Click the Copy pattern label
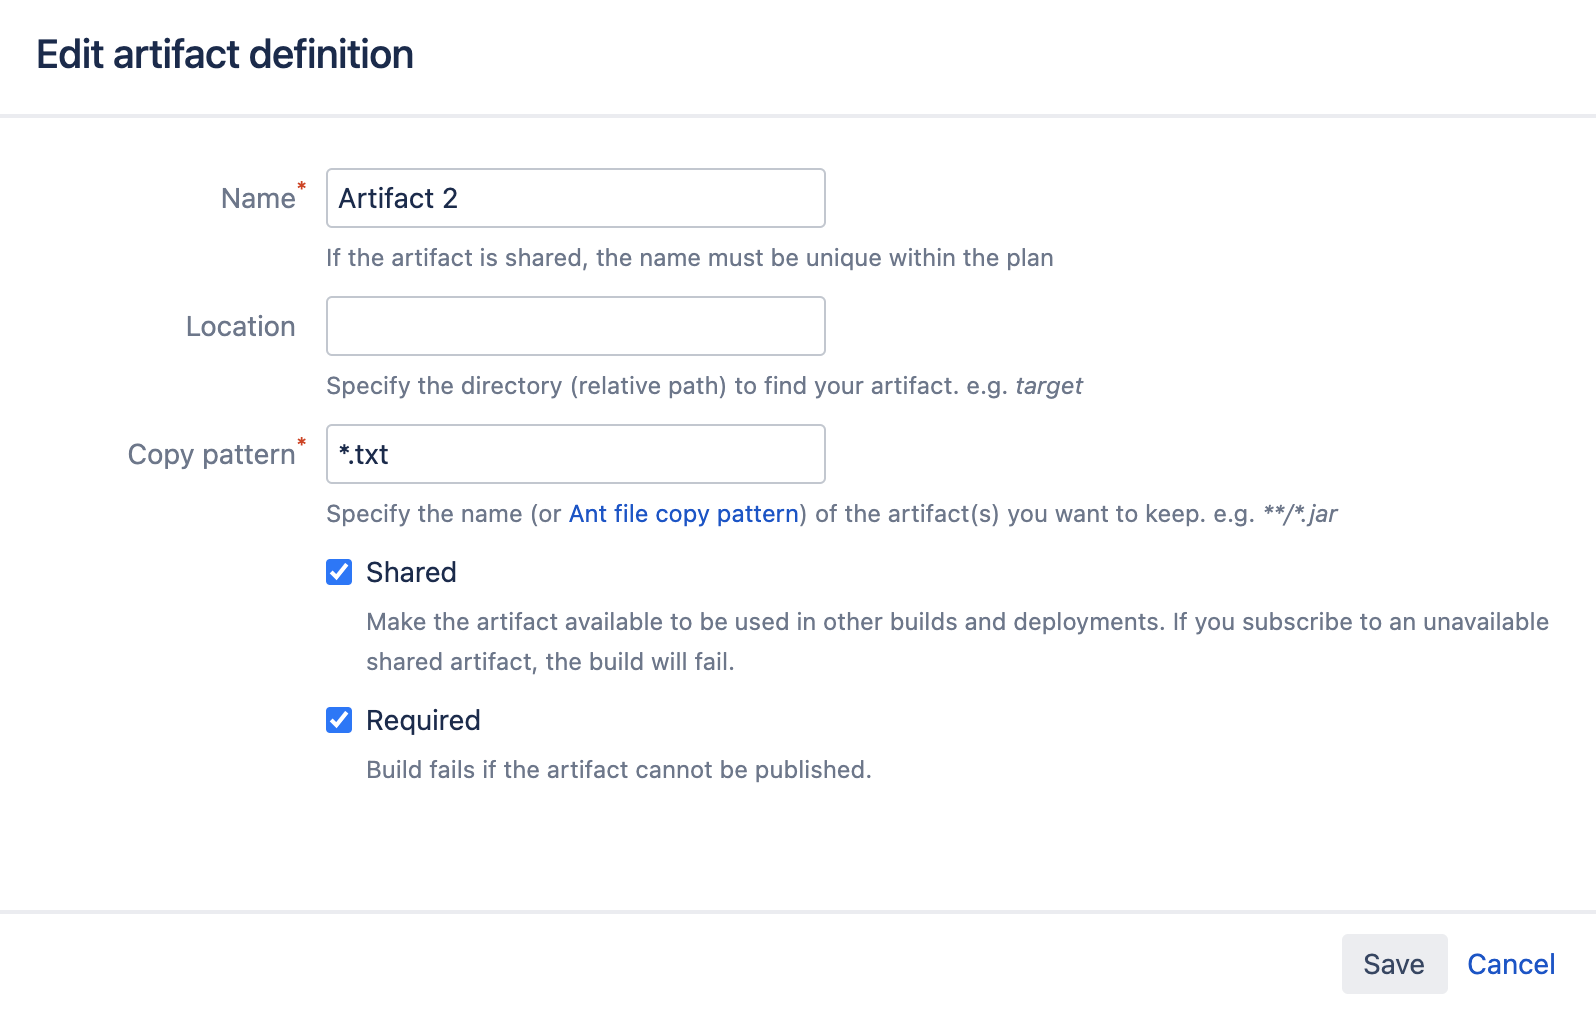The width and height of the screenshot is (1596, 1010). [x=212, y=454]
